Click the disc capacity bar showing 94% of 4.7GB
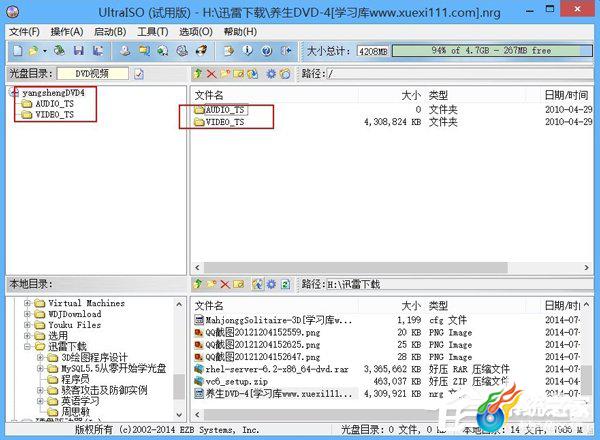The image size is (600, 440). pyautogui.click(x=492, y=51)
